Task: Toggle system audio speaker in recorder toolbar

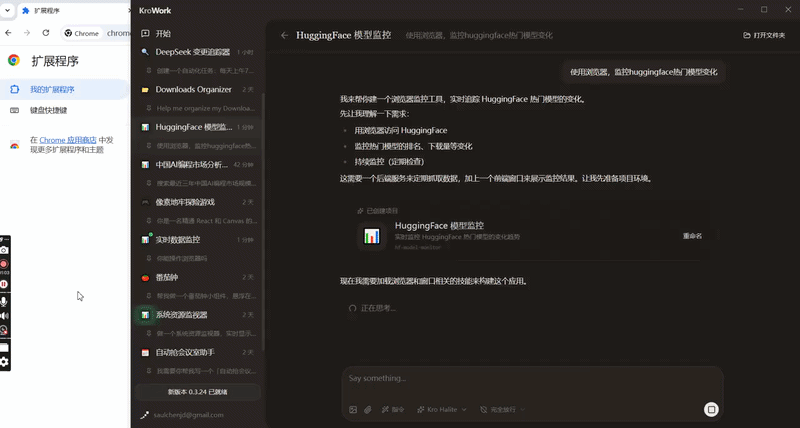Action: pos(4,316)
